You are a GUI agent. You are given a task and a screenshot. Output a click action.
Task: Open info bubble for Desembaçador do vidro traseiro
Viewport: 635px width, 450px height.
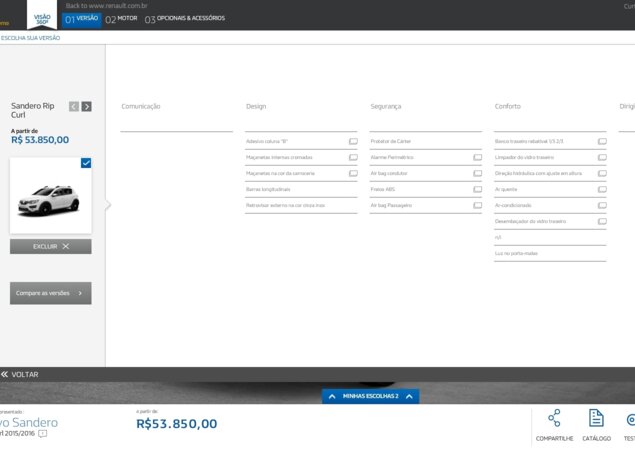(602, 221)
